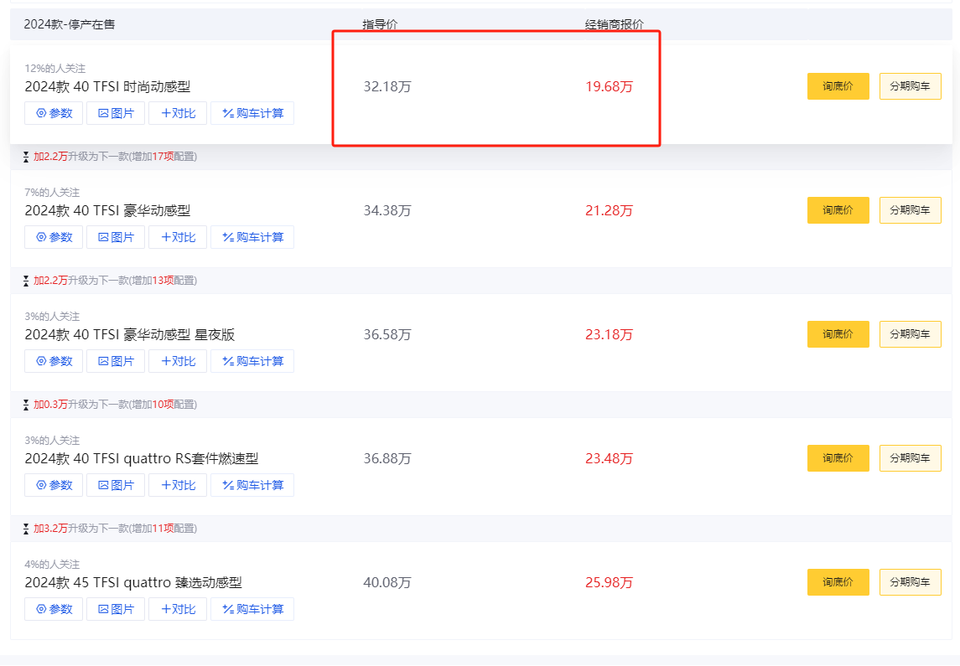This screenshot has width=960, height=666.
Task: Click 询底价 for 豪华动感型 星夜版
Action: [838, 335]
